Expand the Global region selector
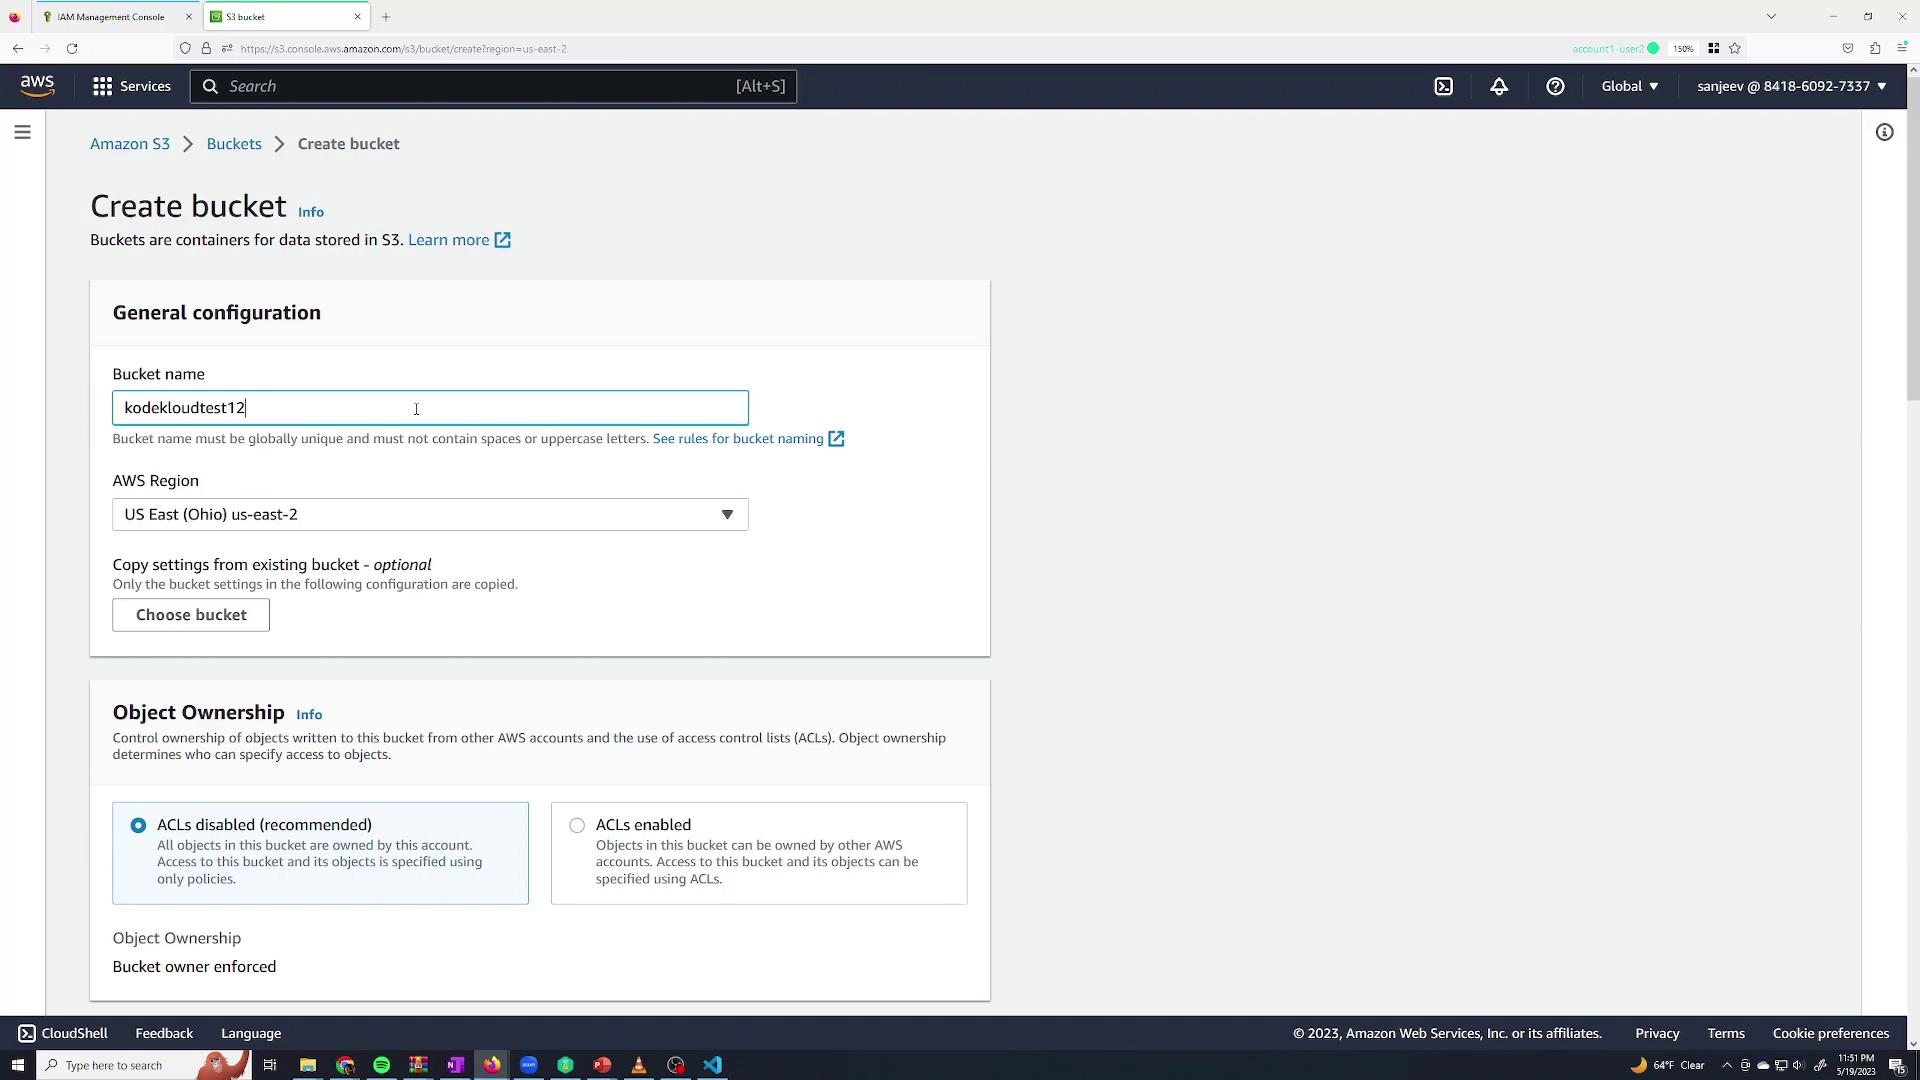 [1629, 86]
